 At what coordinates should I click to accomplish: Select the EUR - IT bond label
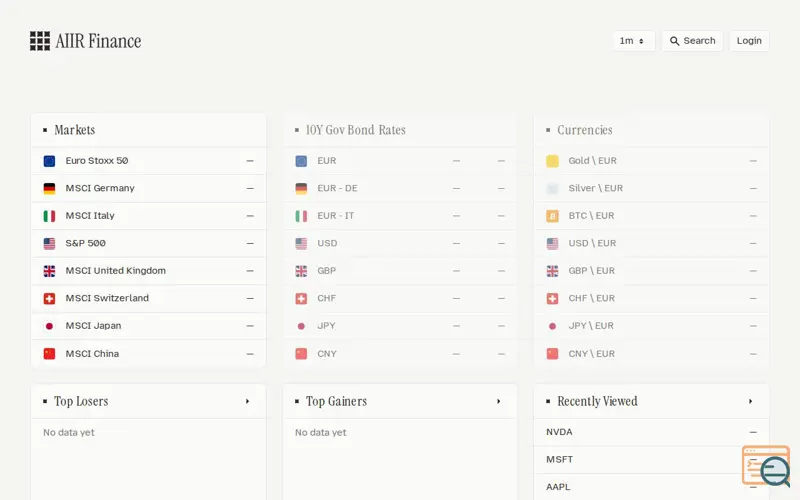(336, 216)
